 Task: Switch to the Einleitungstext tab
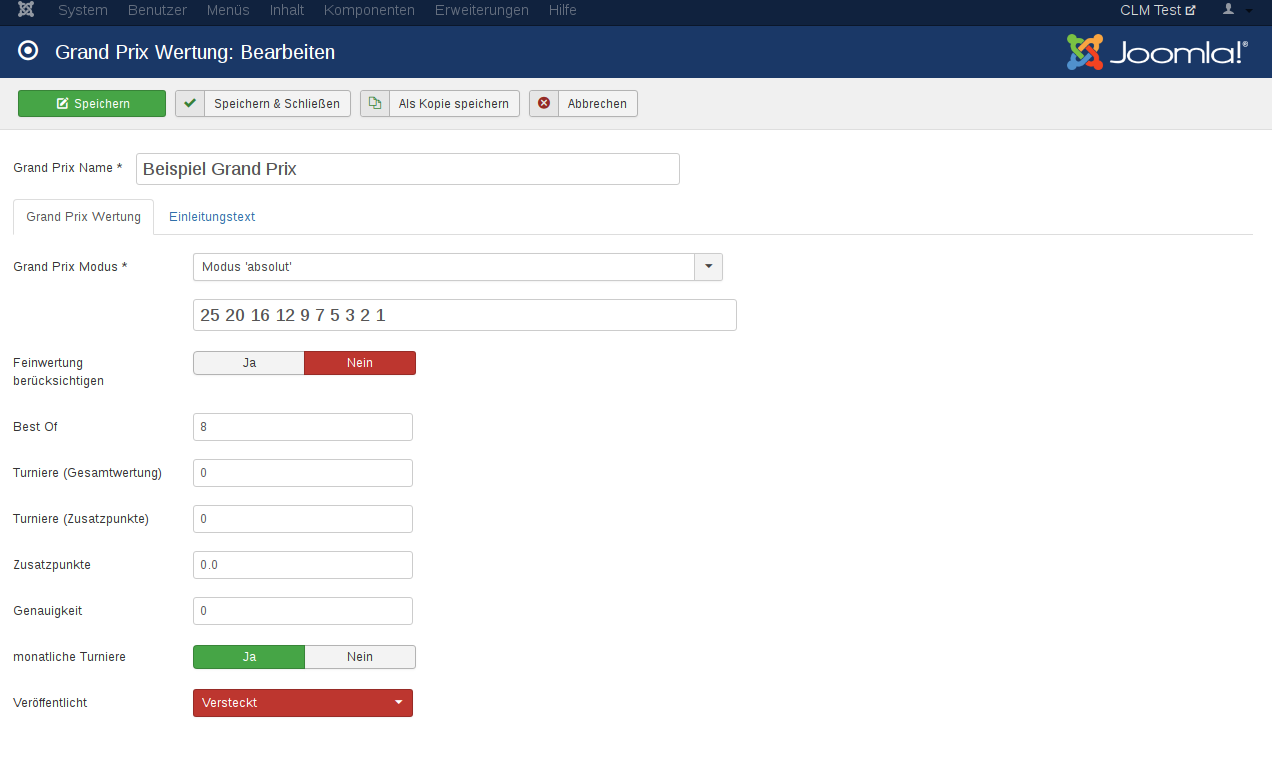(212, 217)
